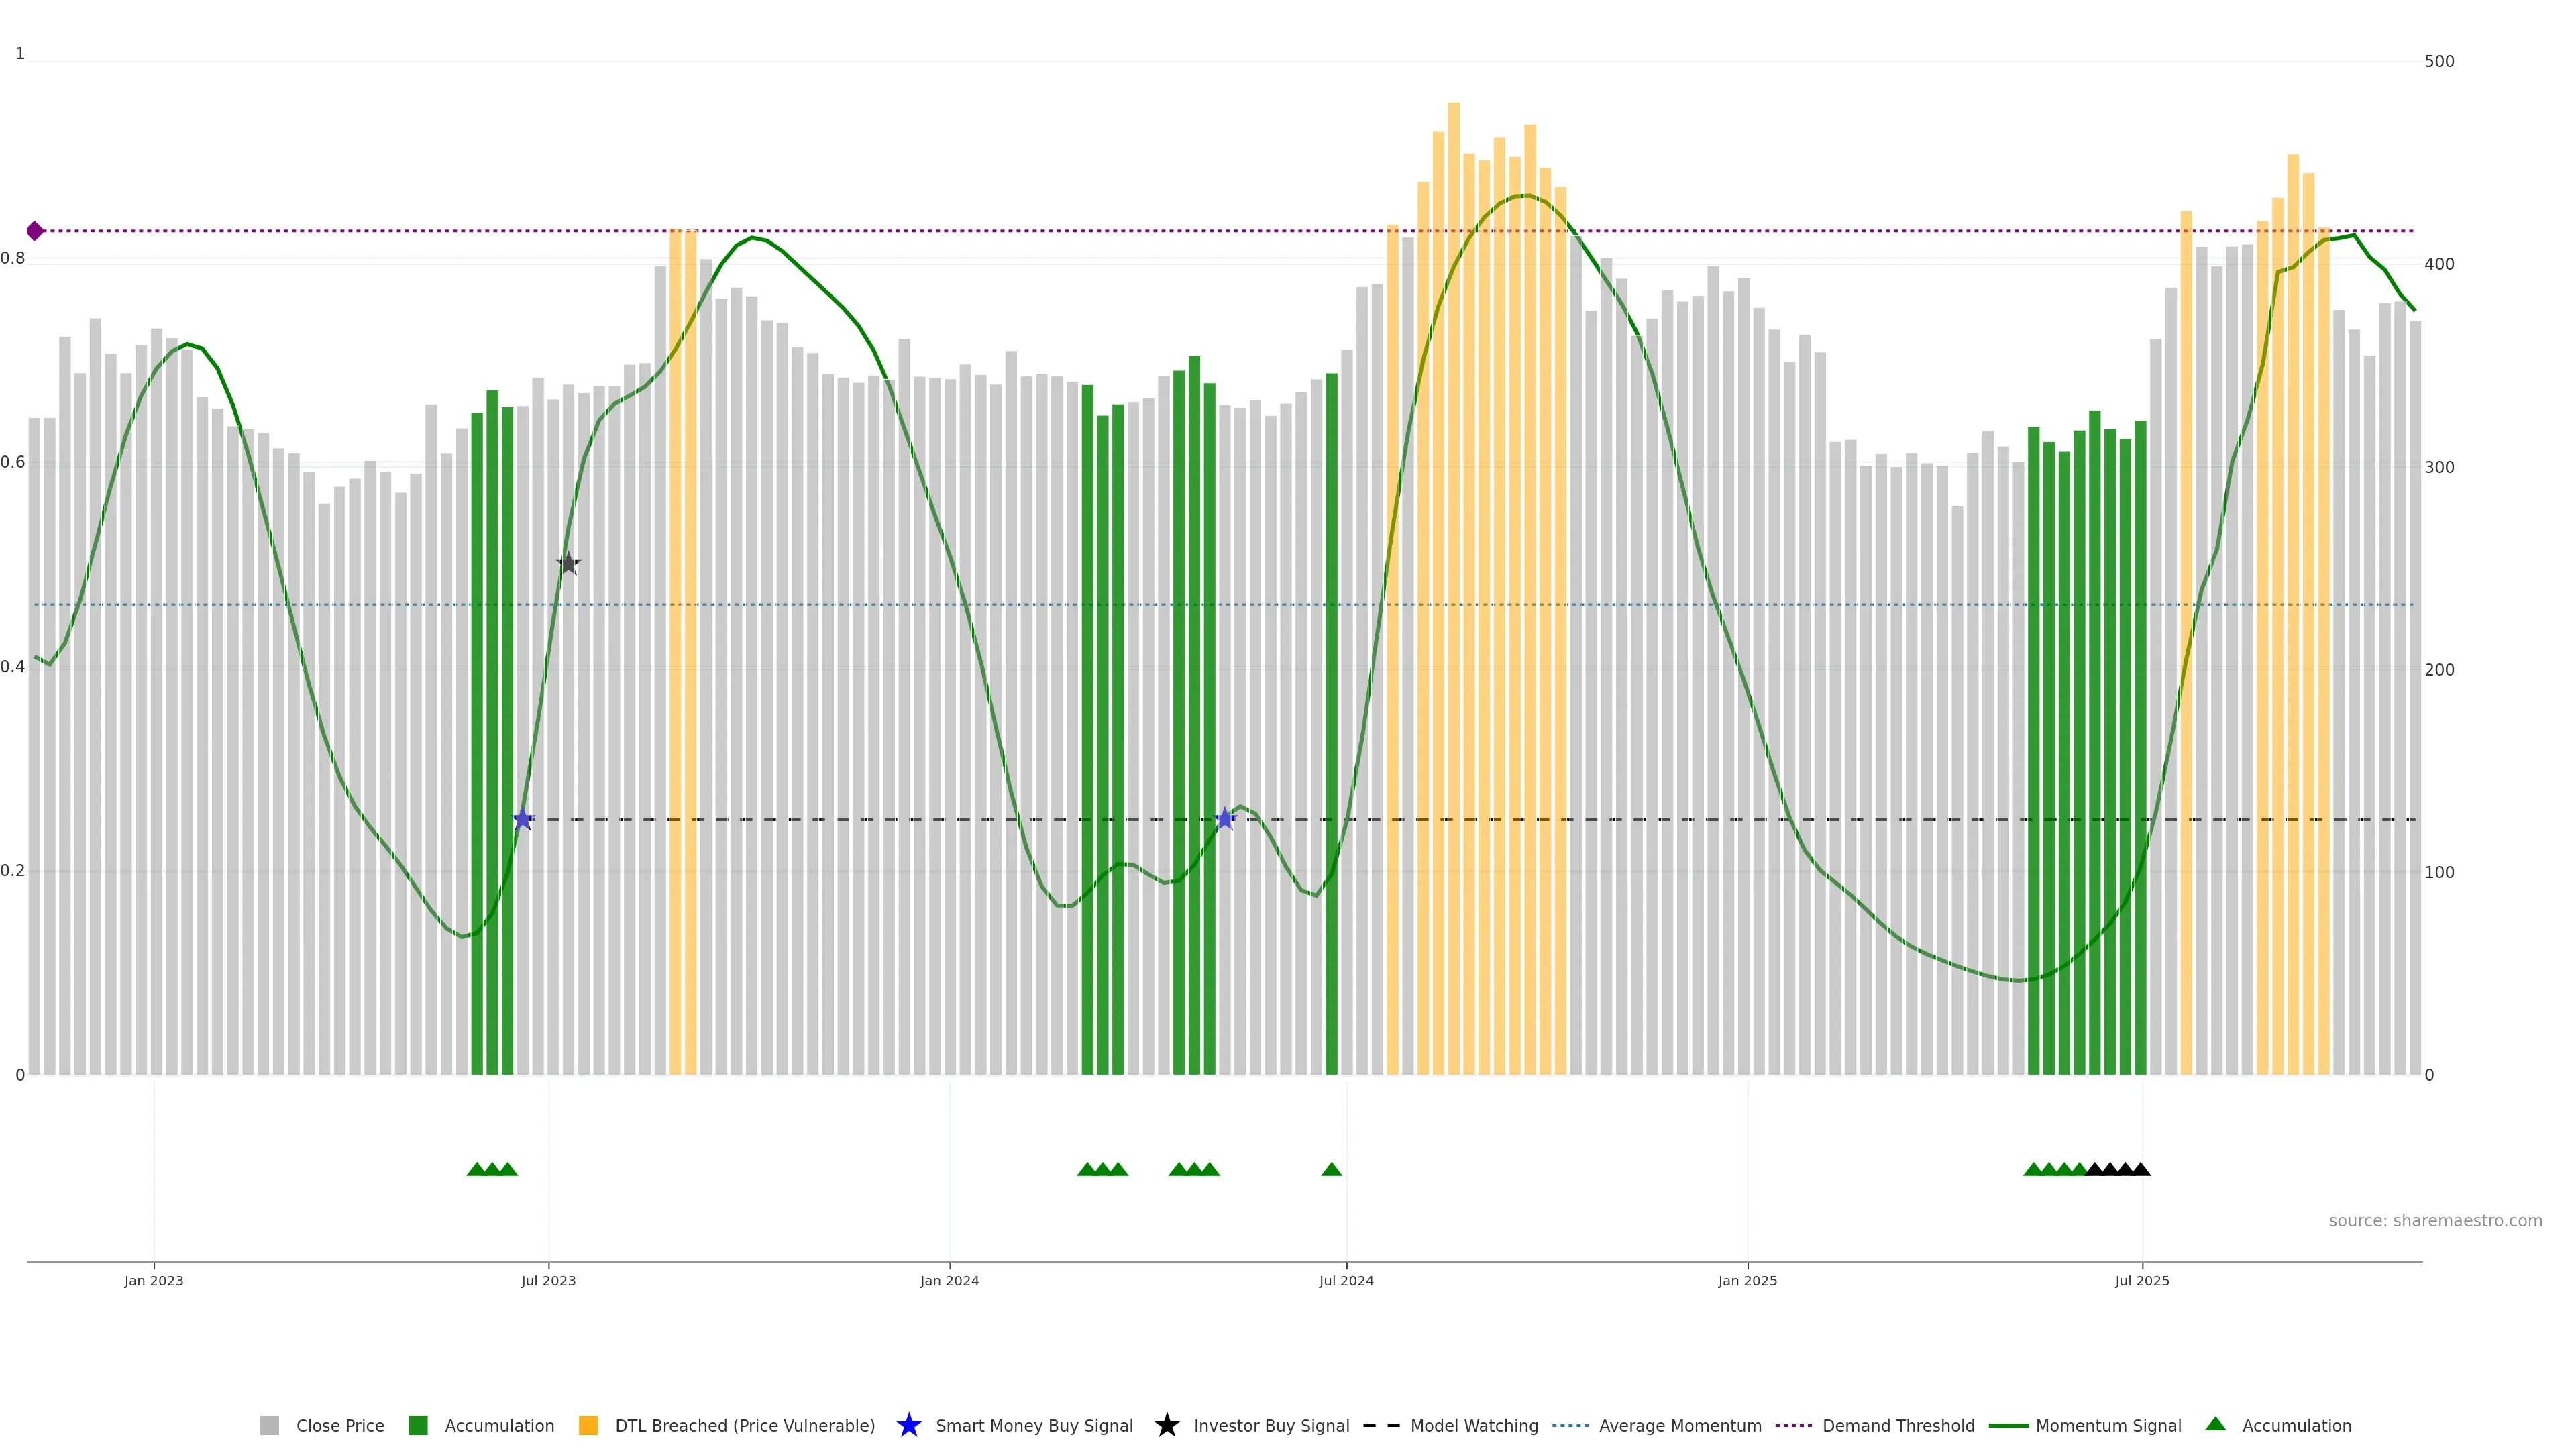Click the Jul 2025 x-axis label
The image size is (2576, 1449).
coord(2142,1280)
